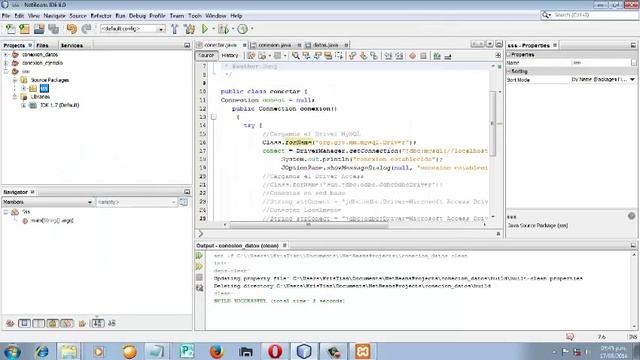Toggle Sort by Name in Navigator
640x360 pixels.
(98, 323)
